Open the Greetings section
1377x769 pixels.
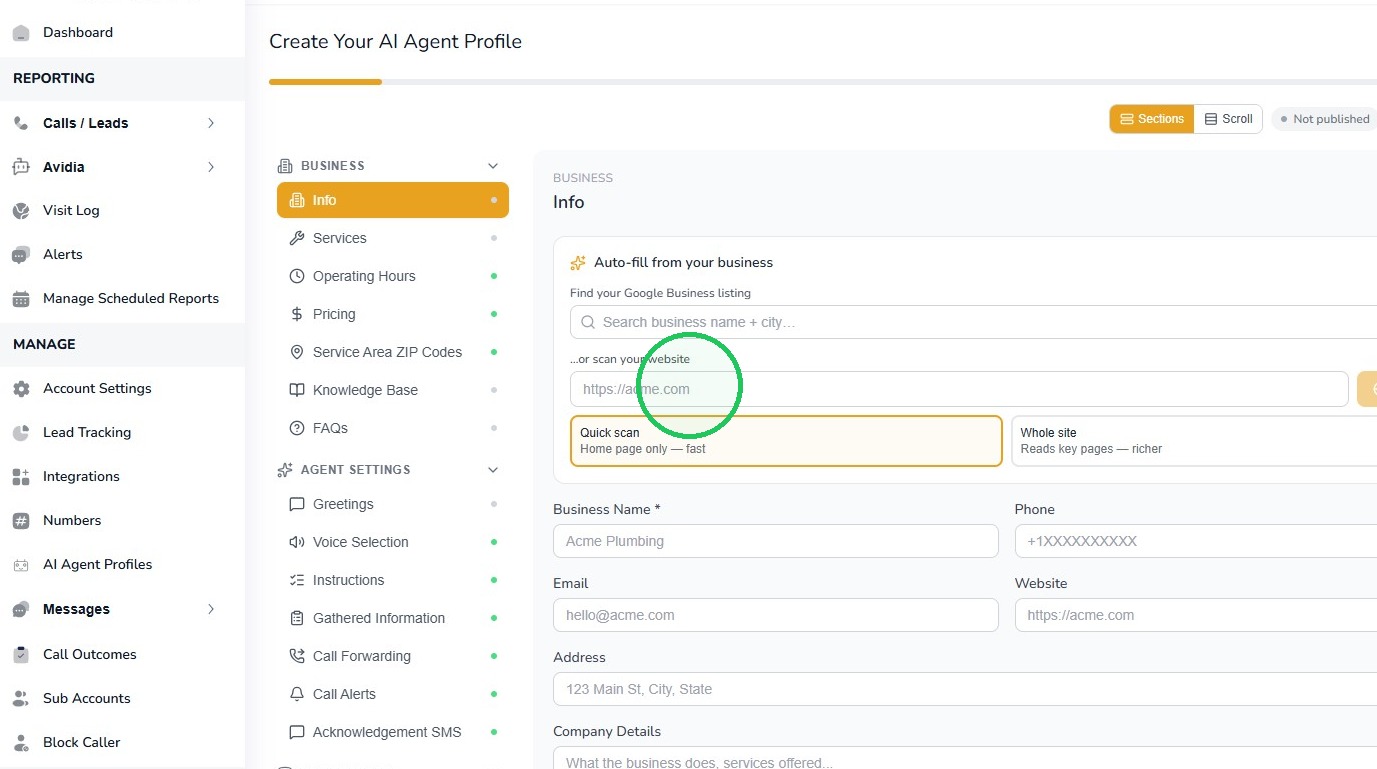click(x=393, y=504)
